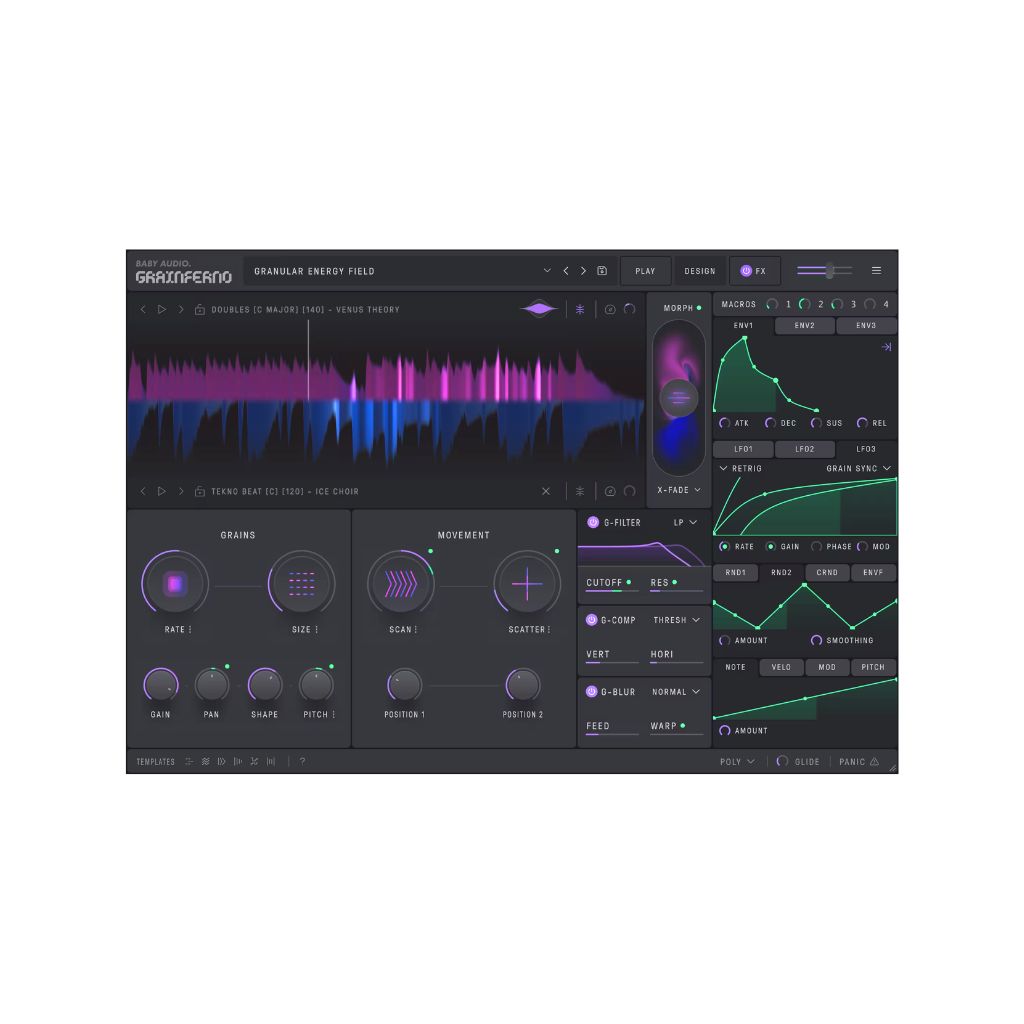Load next sample for Tekno Beat slot
This screenshot has width=1024, height=1024.
click(x=181, y=491)
